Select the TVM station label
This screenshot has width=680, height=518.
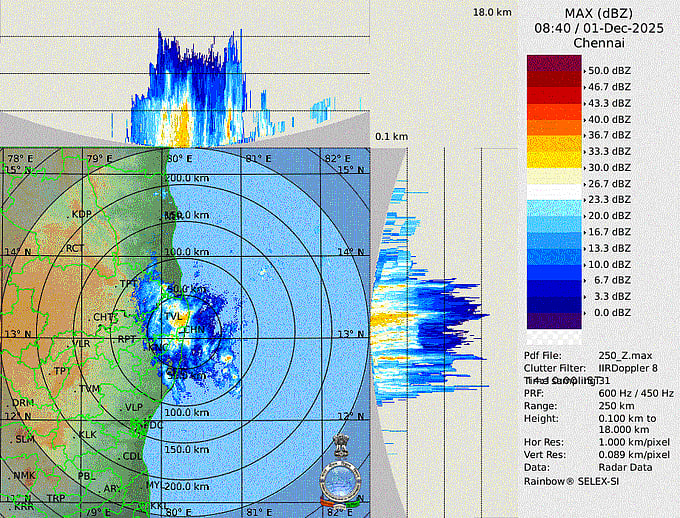[x=90, y=388]
